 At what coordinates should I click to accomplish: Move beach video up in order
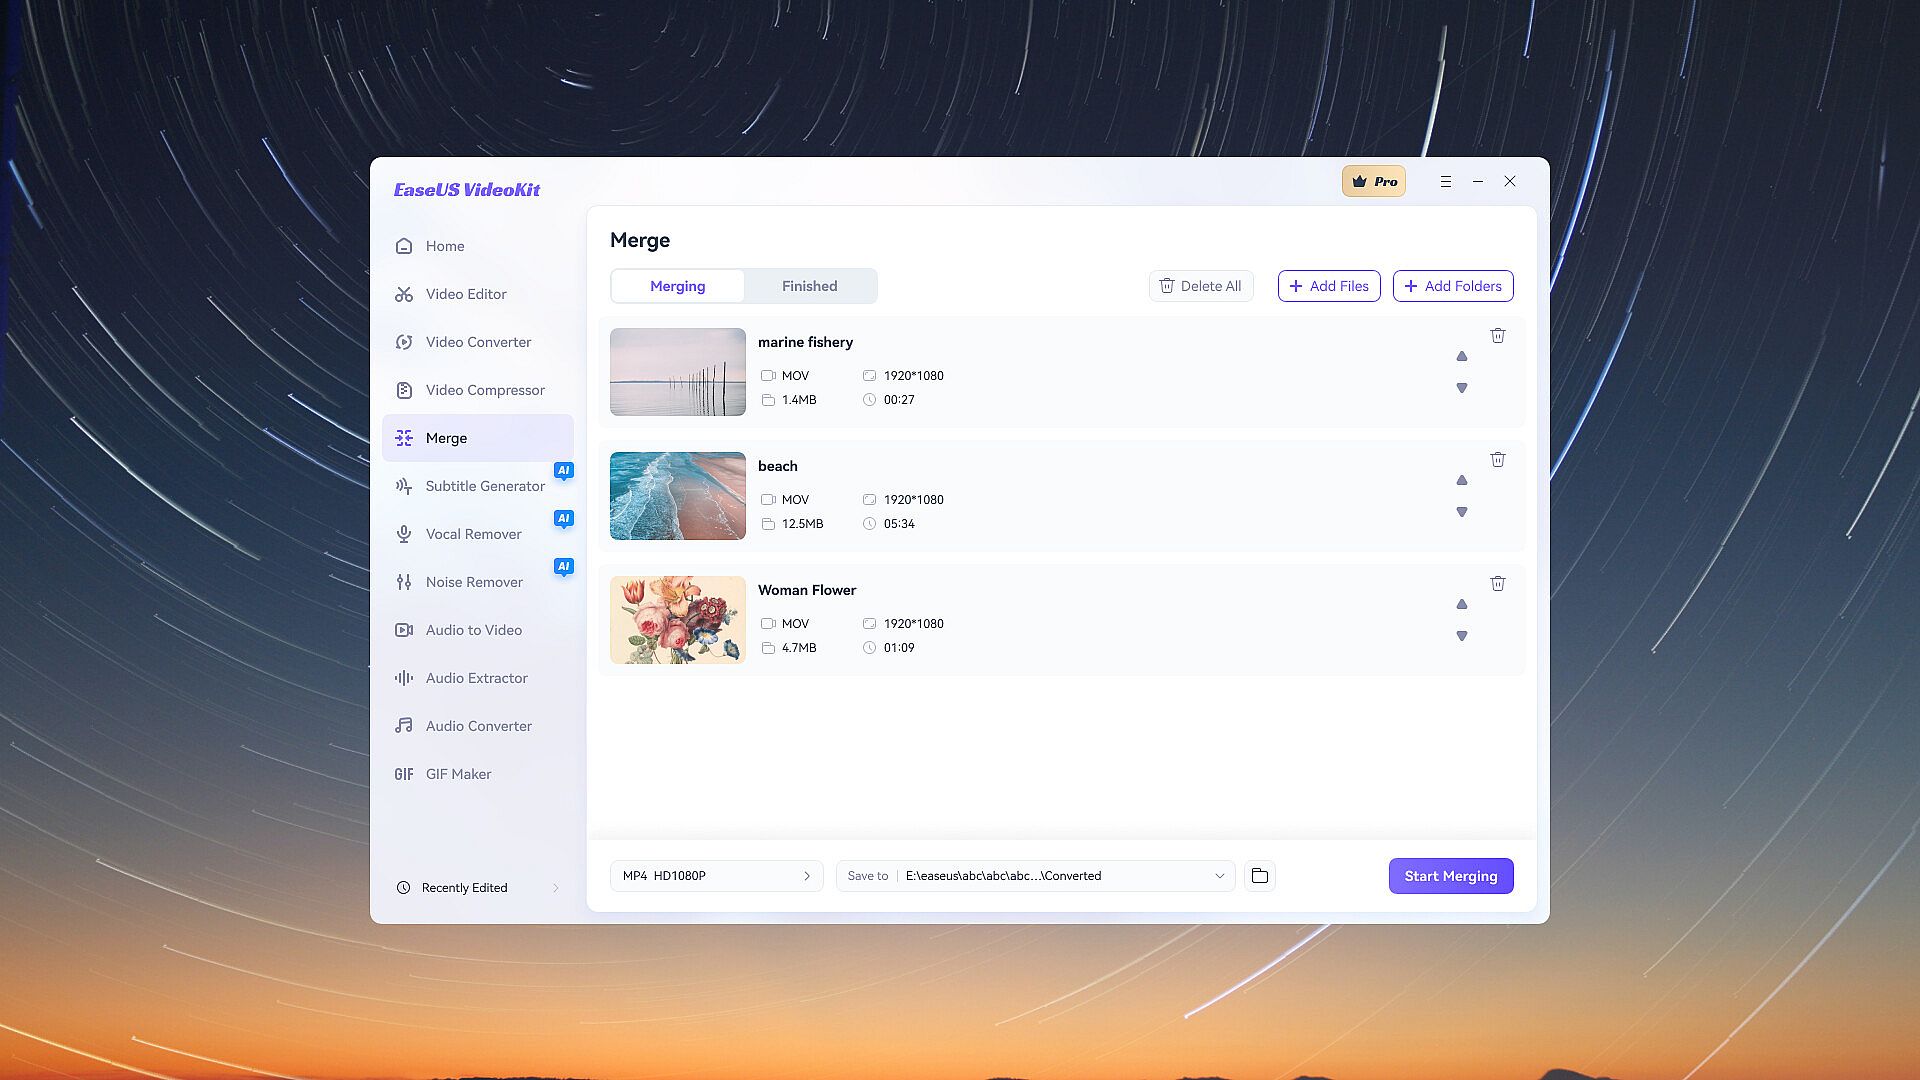pyautogui.click(x=1461, y=481)
